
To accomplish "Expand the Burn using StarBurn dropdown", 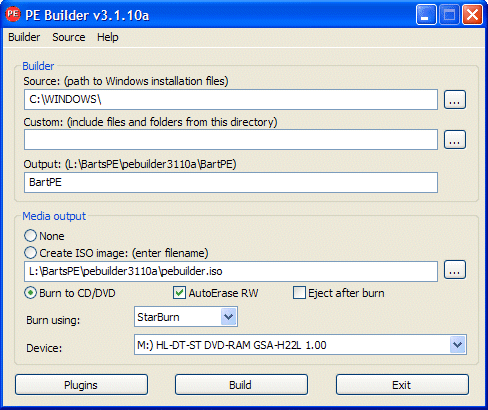I will [x=228, y=317].
